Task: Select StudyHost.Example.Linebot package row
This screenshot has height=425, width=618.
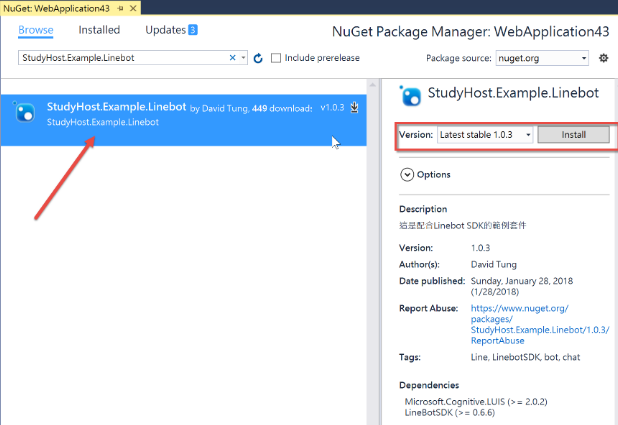Action: click(184, 120)
